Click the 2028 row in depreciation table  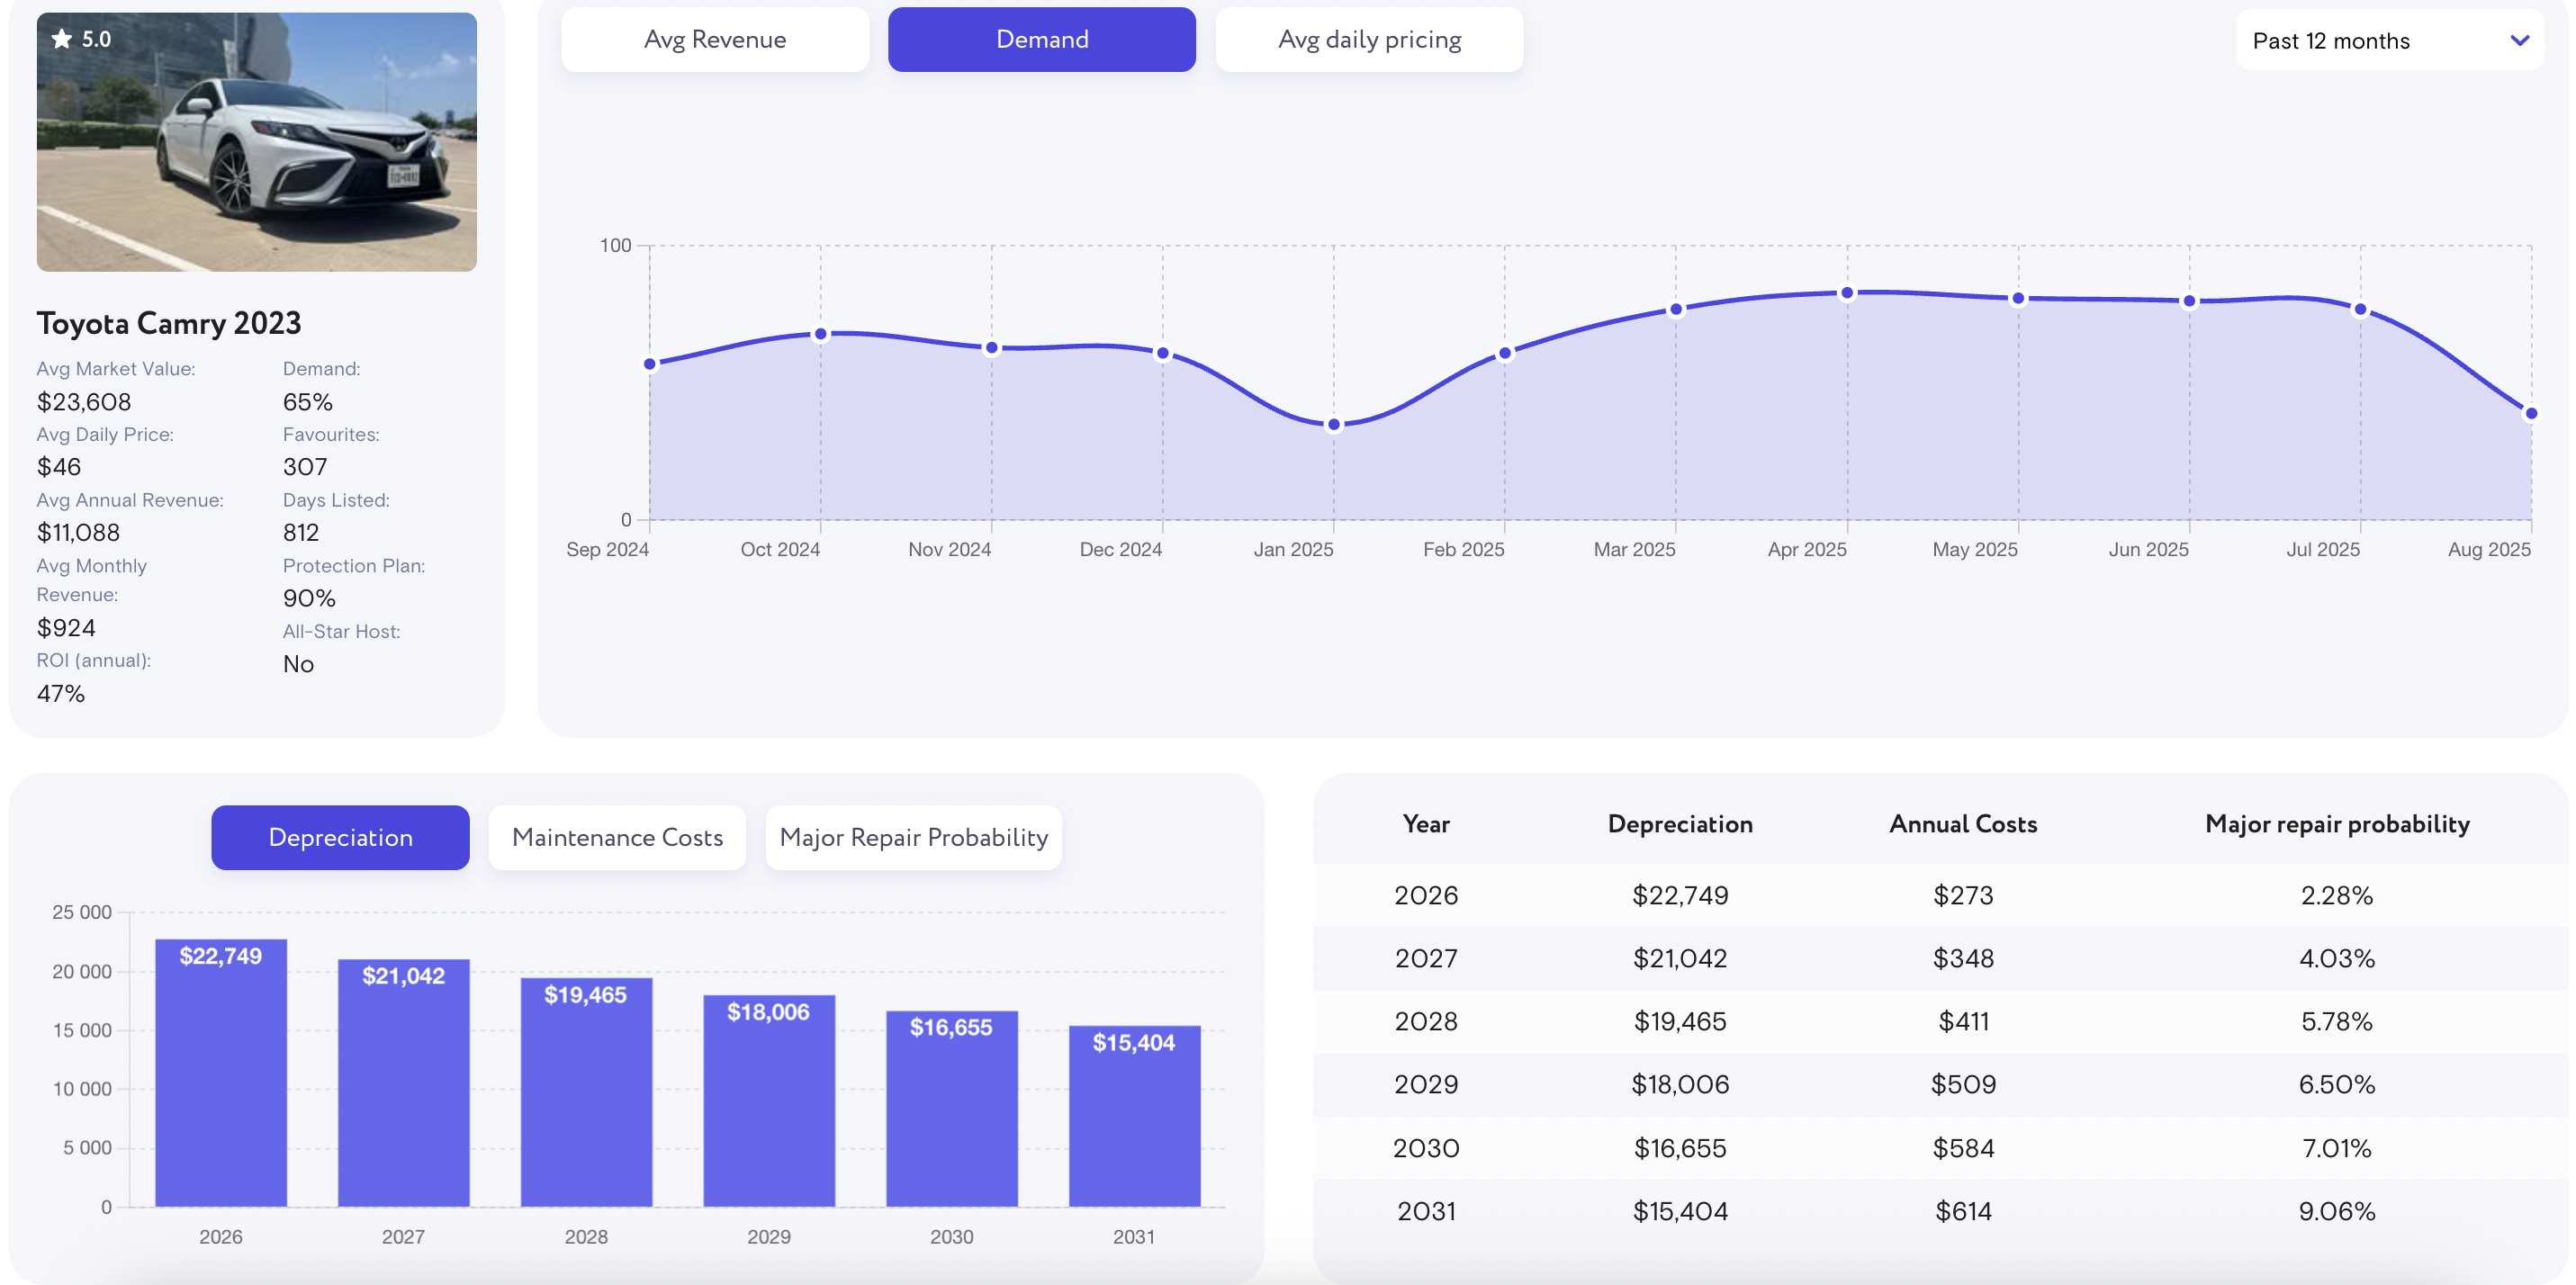[1425, 1021]
